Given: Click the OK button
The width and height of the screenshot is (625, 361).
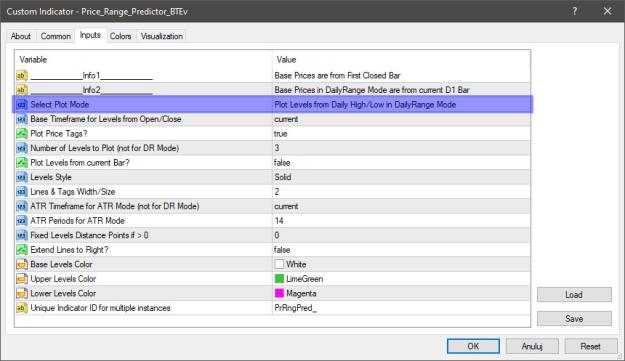Looking at the screenshot, I should coord(473,346).
